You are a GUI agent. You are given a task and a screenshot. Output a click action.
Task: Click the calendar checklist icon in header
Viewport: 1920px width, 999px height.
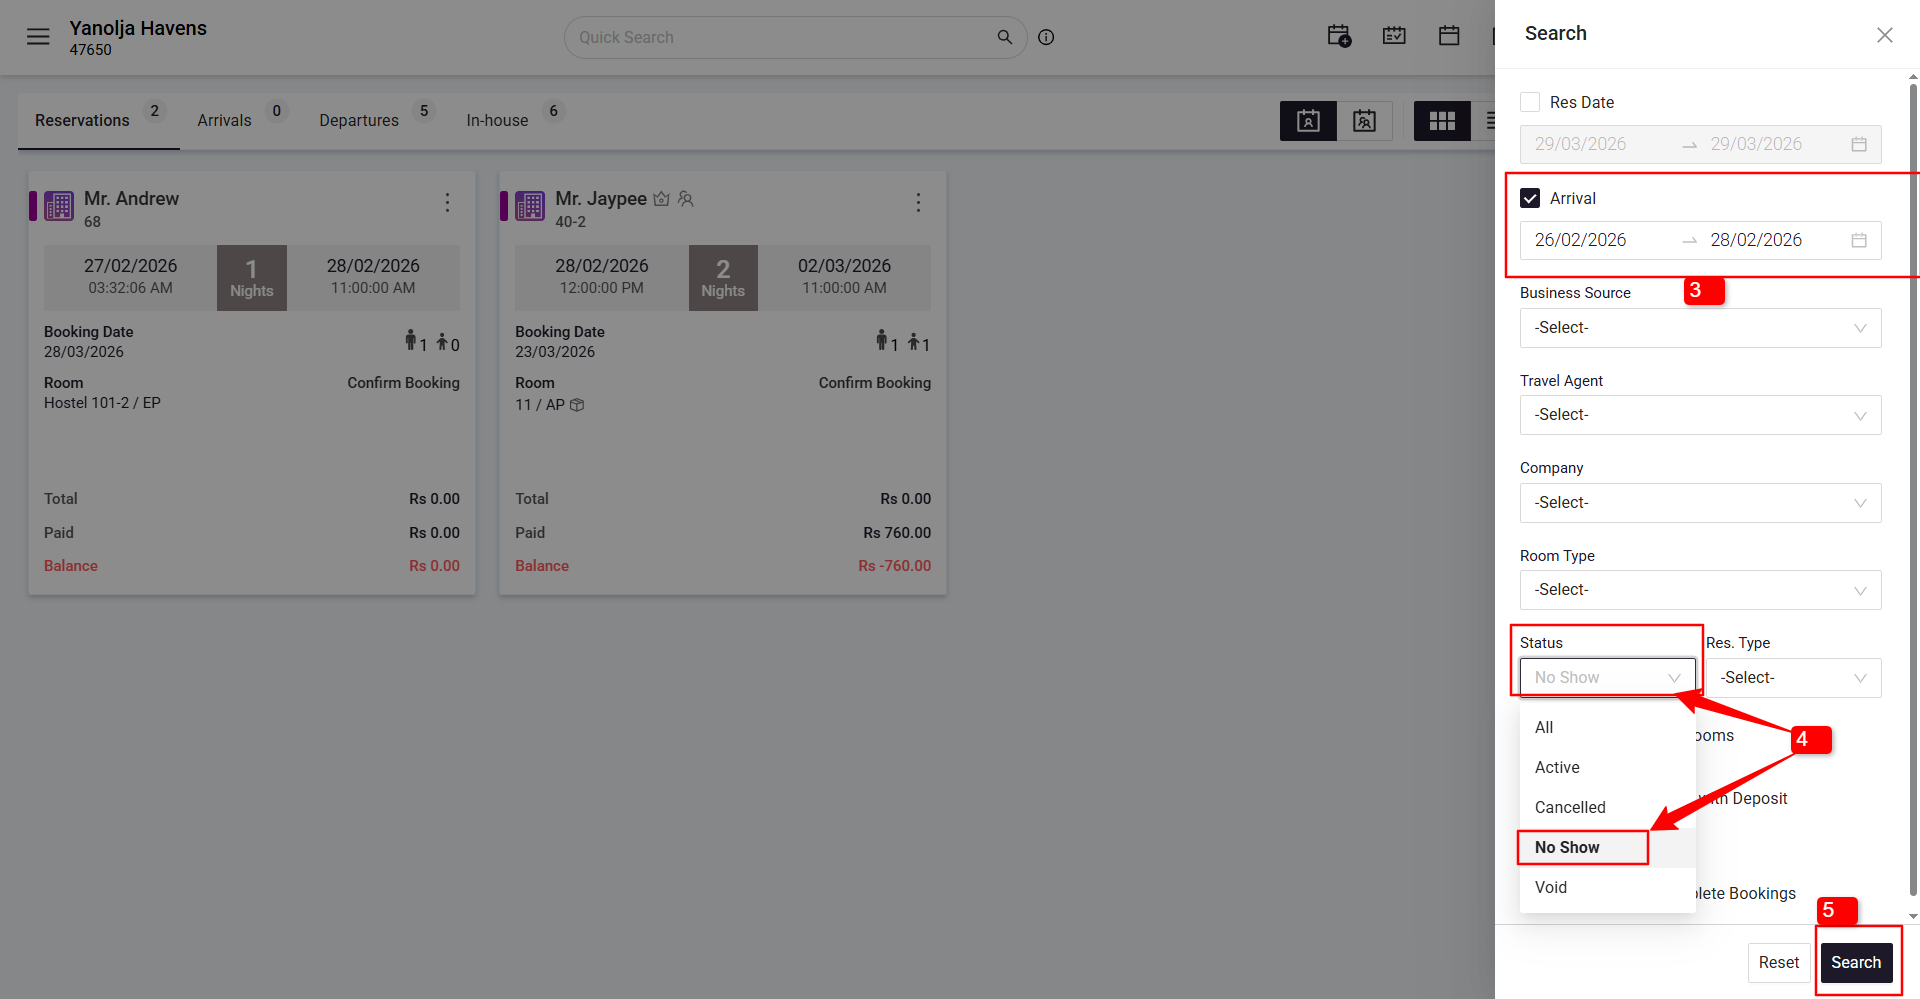[x=1394, y=36]
